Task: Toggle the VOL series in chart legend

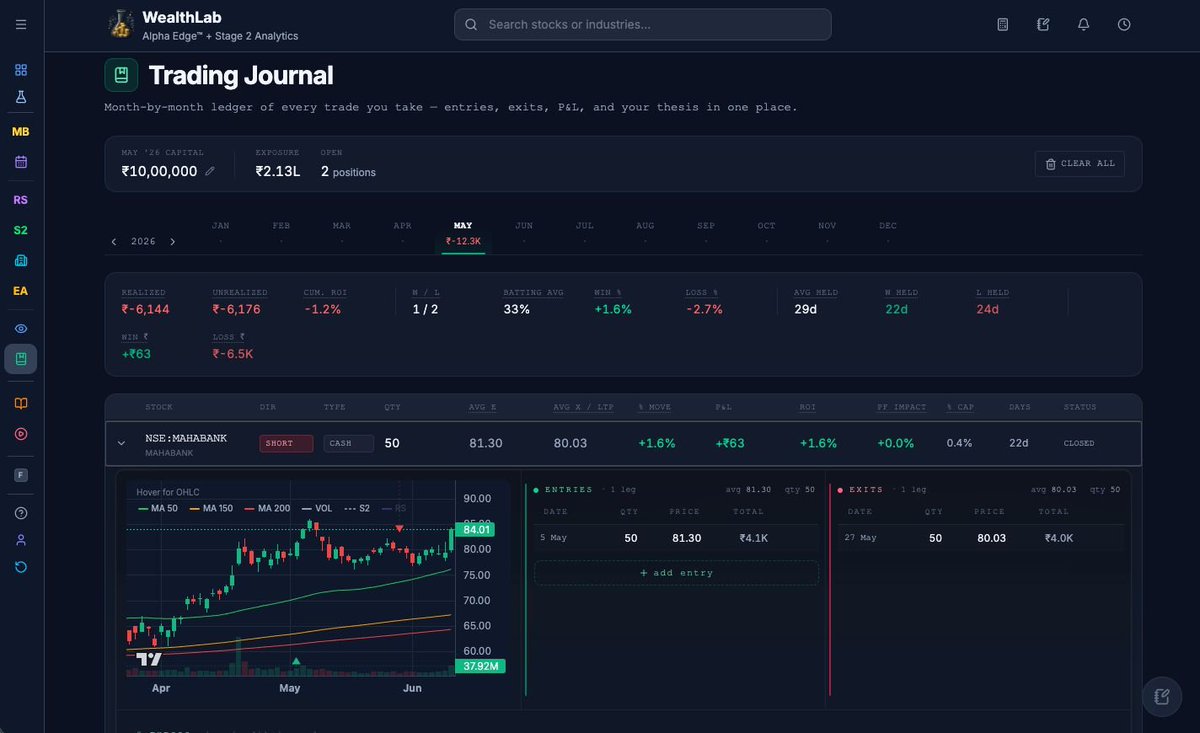Action: pyautogui.click(x=318, y=508)
